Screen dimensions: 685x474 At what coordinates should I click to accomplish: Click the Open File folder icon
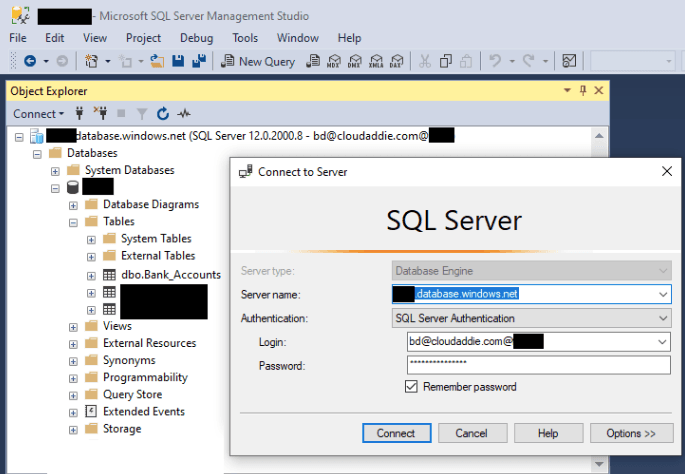[x=157, y=61]
